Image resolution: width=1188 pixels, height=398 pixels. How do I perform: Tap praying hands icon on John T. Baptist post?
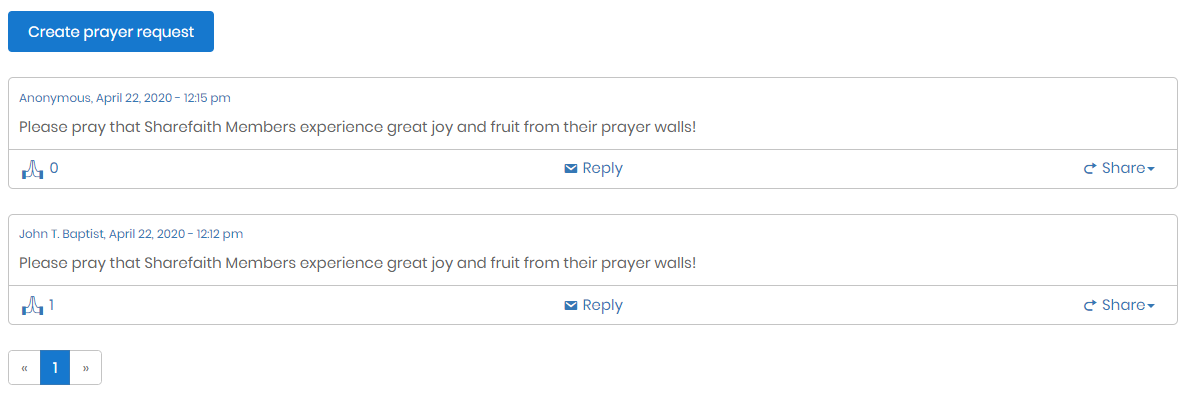pyautogui.click(x=32, y=306)
